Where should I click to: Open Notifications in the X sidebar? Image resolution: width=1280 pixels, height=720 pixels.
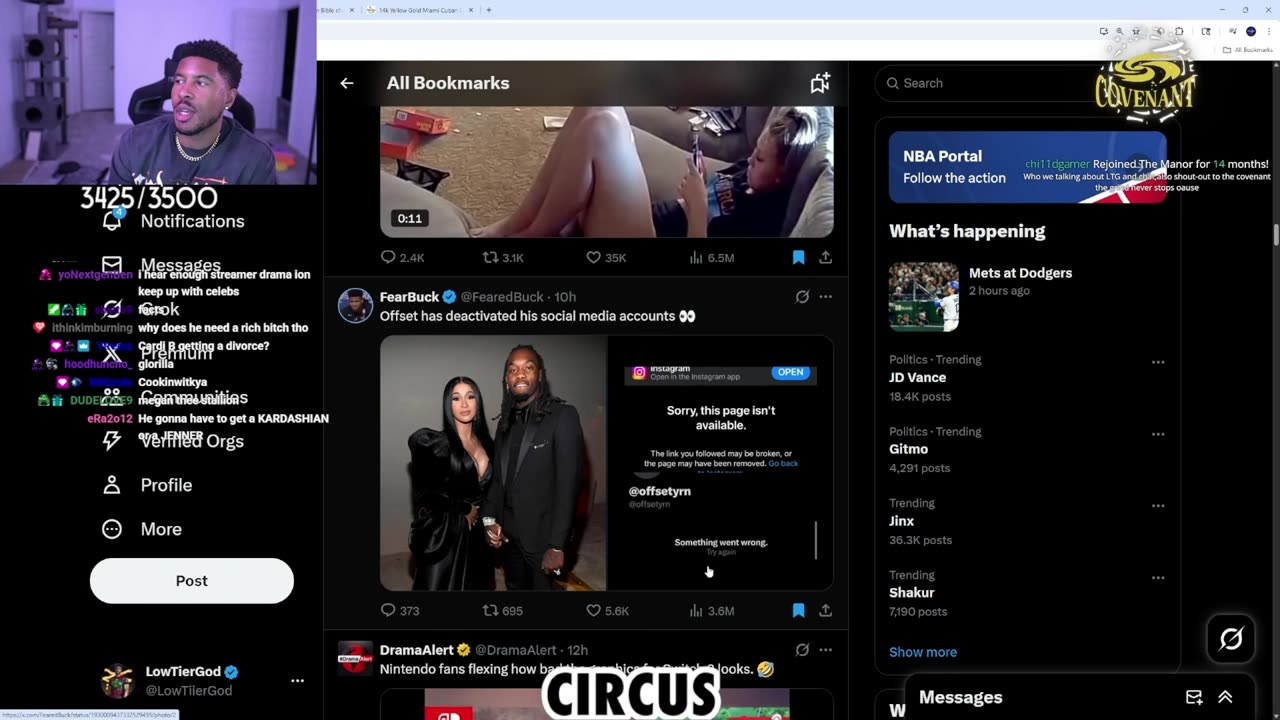[173, 221]
